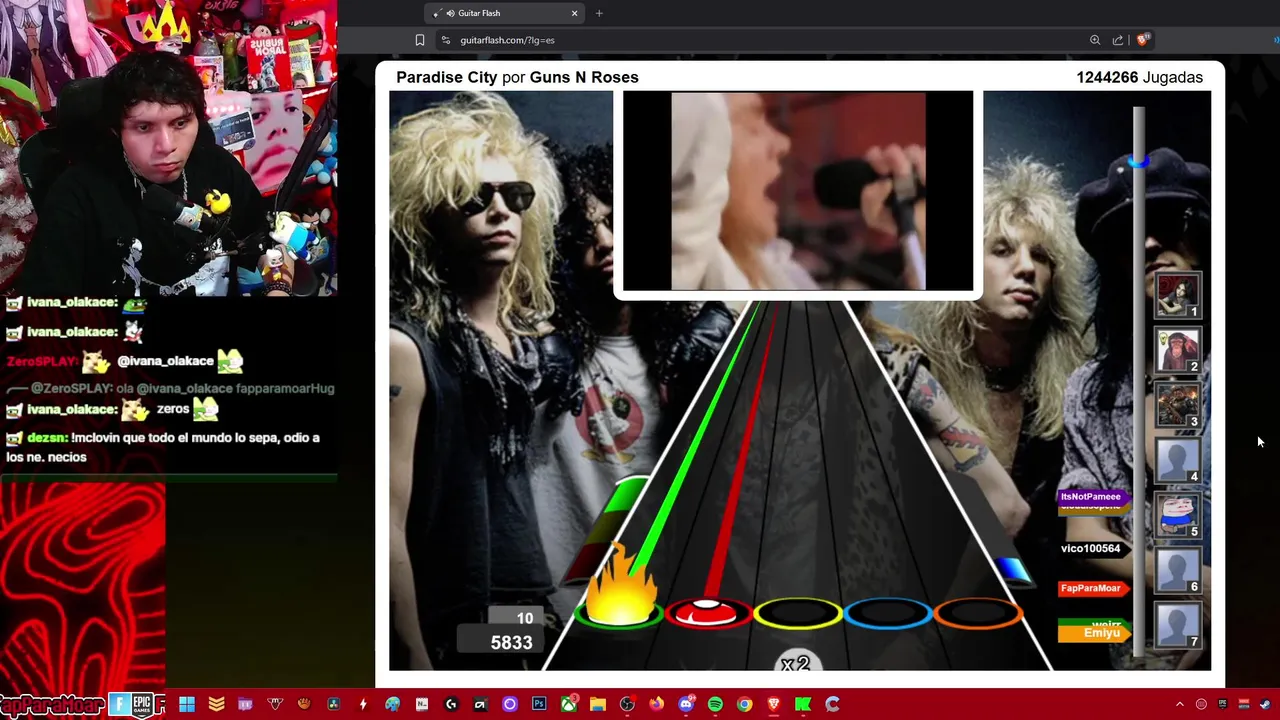Click the song progress bar

[x=1139, y=381]
